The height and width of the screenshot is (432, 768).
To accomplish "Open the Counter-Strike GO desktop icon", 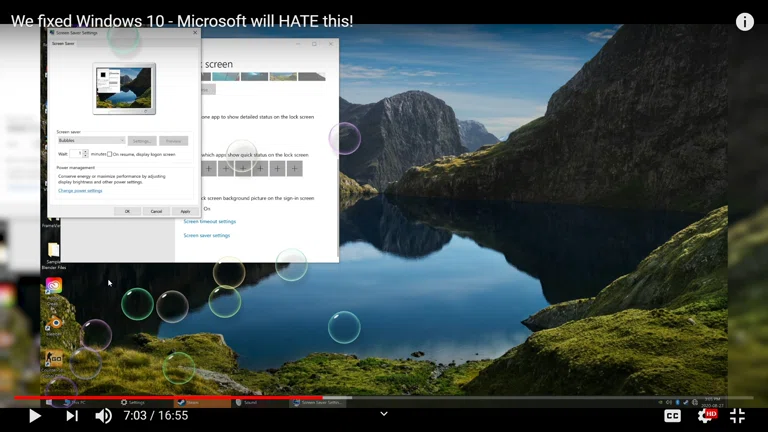I will [54, 358].
